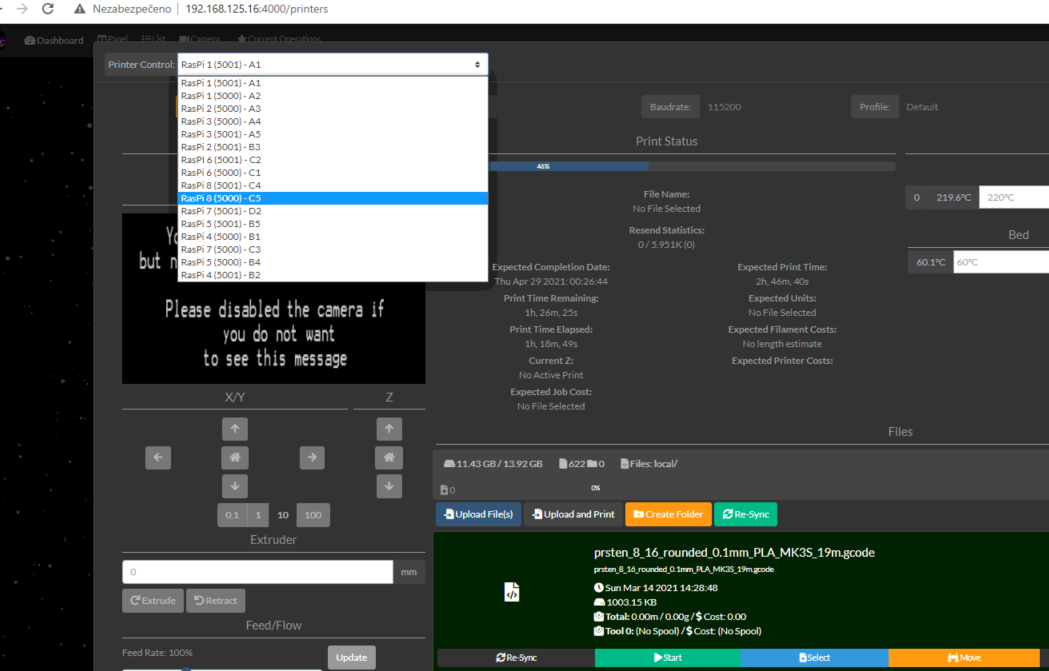Click the extruder length mm field

coord(258,572)
